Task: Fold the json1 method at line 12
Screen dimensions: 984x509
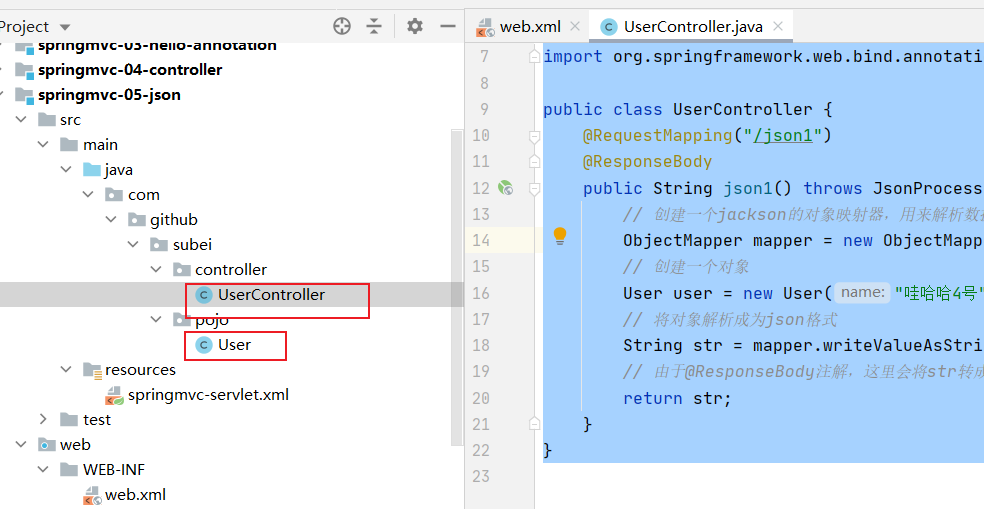Action: point(535,188)
